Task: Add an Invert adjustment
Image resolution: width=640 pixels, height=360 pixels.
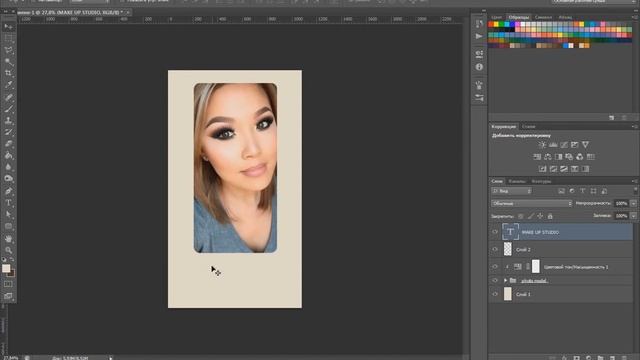Action: coord(542,169)
